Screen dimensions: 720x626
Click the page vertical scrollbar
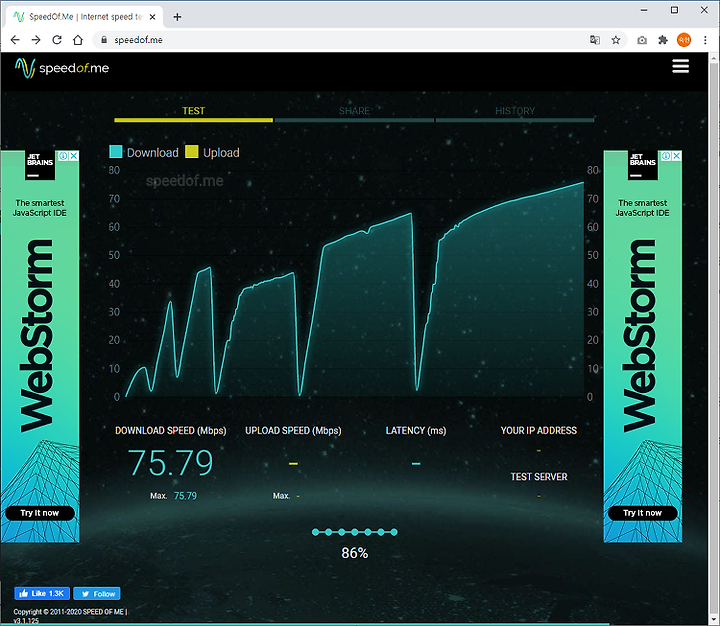pyautogui.click(x=714, y=338)
